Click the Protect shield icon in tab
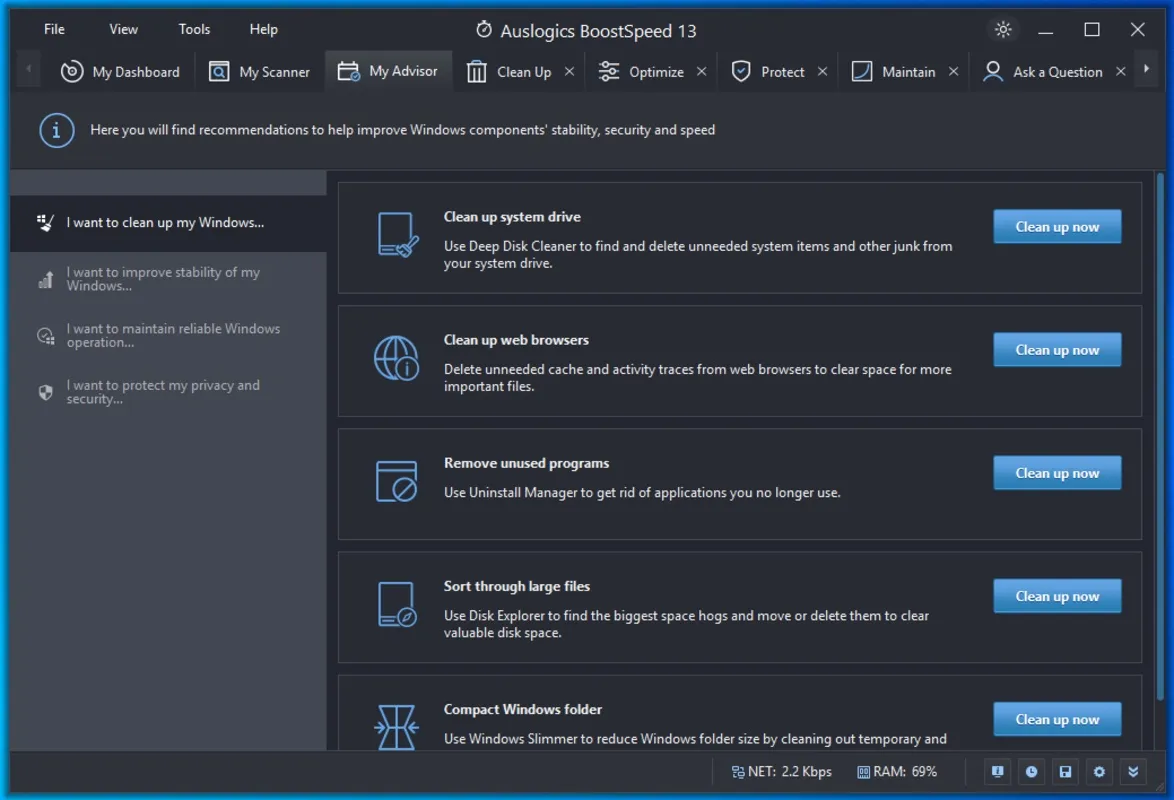This screenshot has width=1174, height=800. [741, 71]
